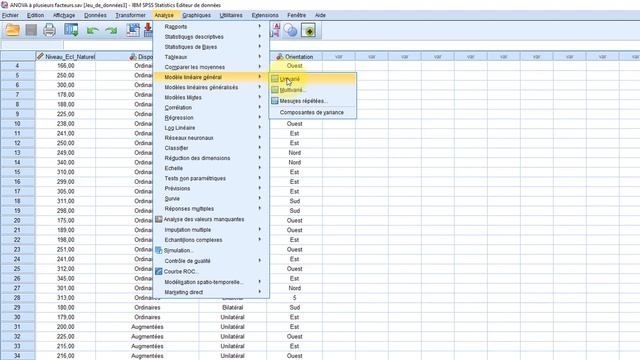Image resolution: width=640 pixels, height=360 pixels.
Task: Select the Orientation column header
Action: 295,57
